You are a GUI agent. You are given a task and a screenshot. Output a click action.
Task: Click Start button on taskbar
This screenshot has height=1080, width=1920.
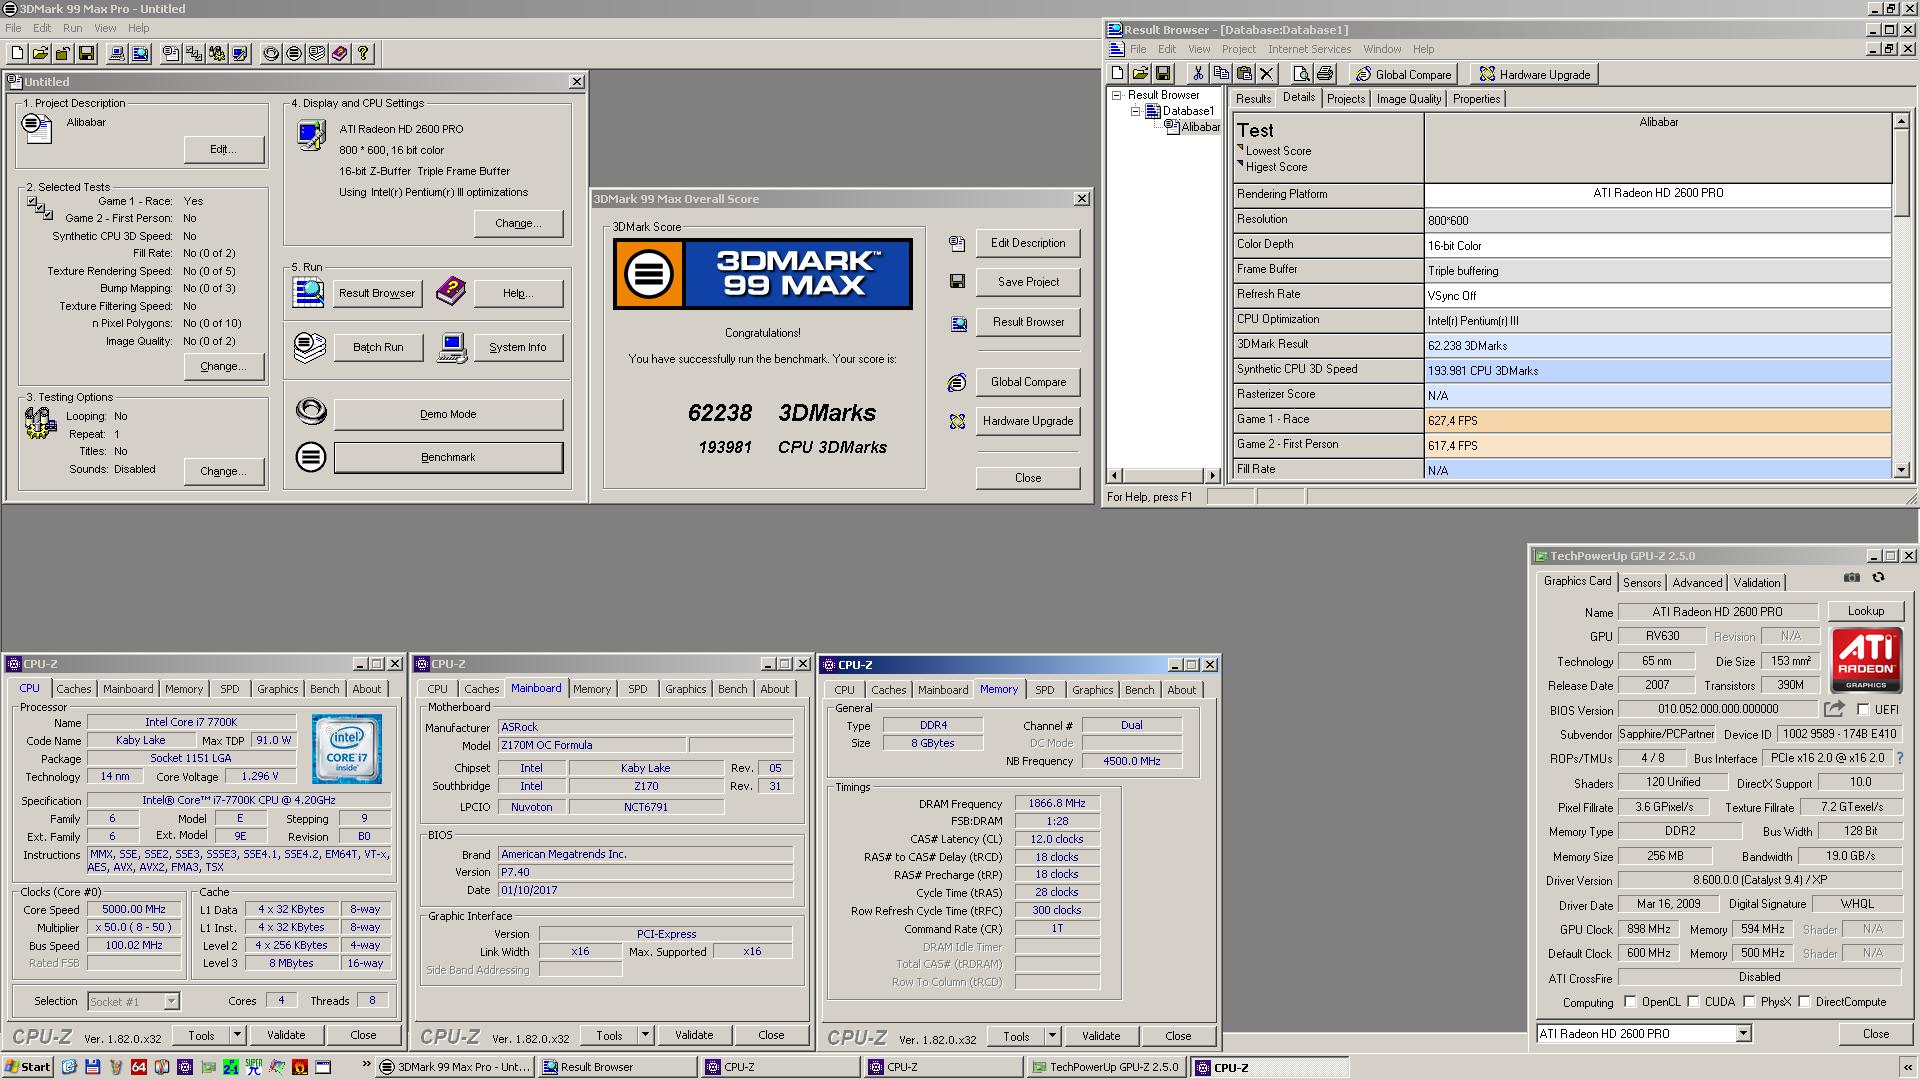coord(28,1067)
